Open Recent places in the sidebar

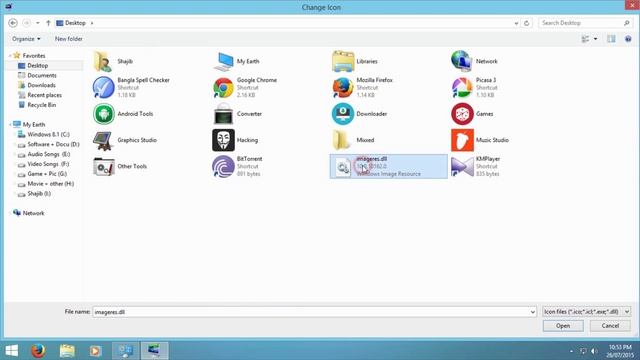44,95
